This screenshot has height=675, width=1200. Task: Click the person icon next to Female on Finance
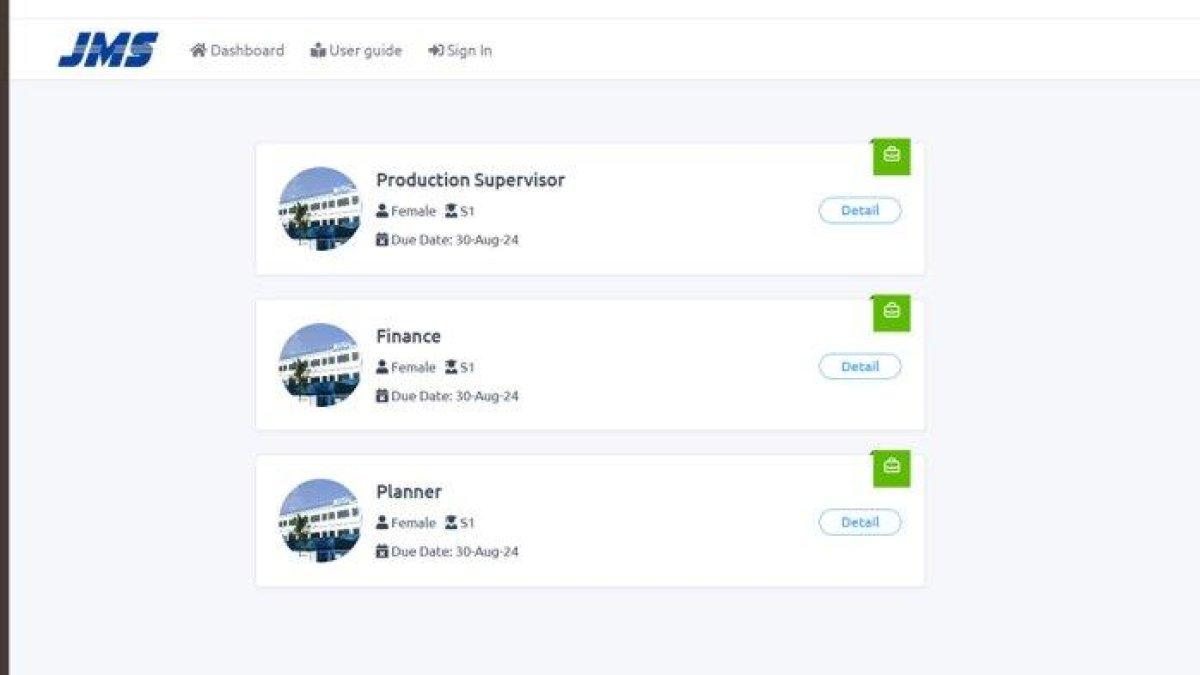click(x=382, y=367)
